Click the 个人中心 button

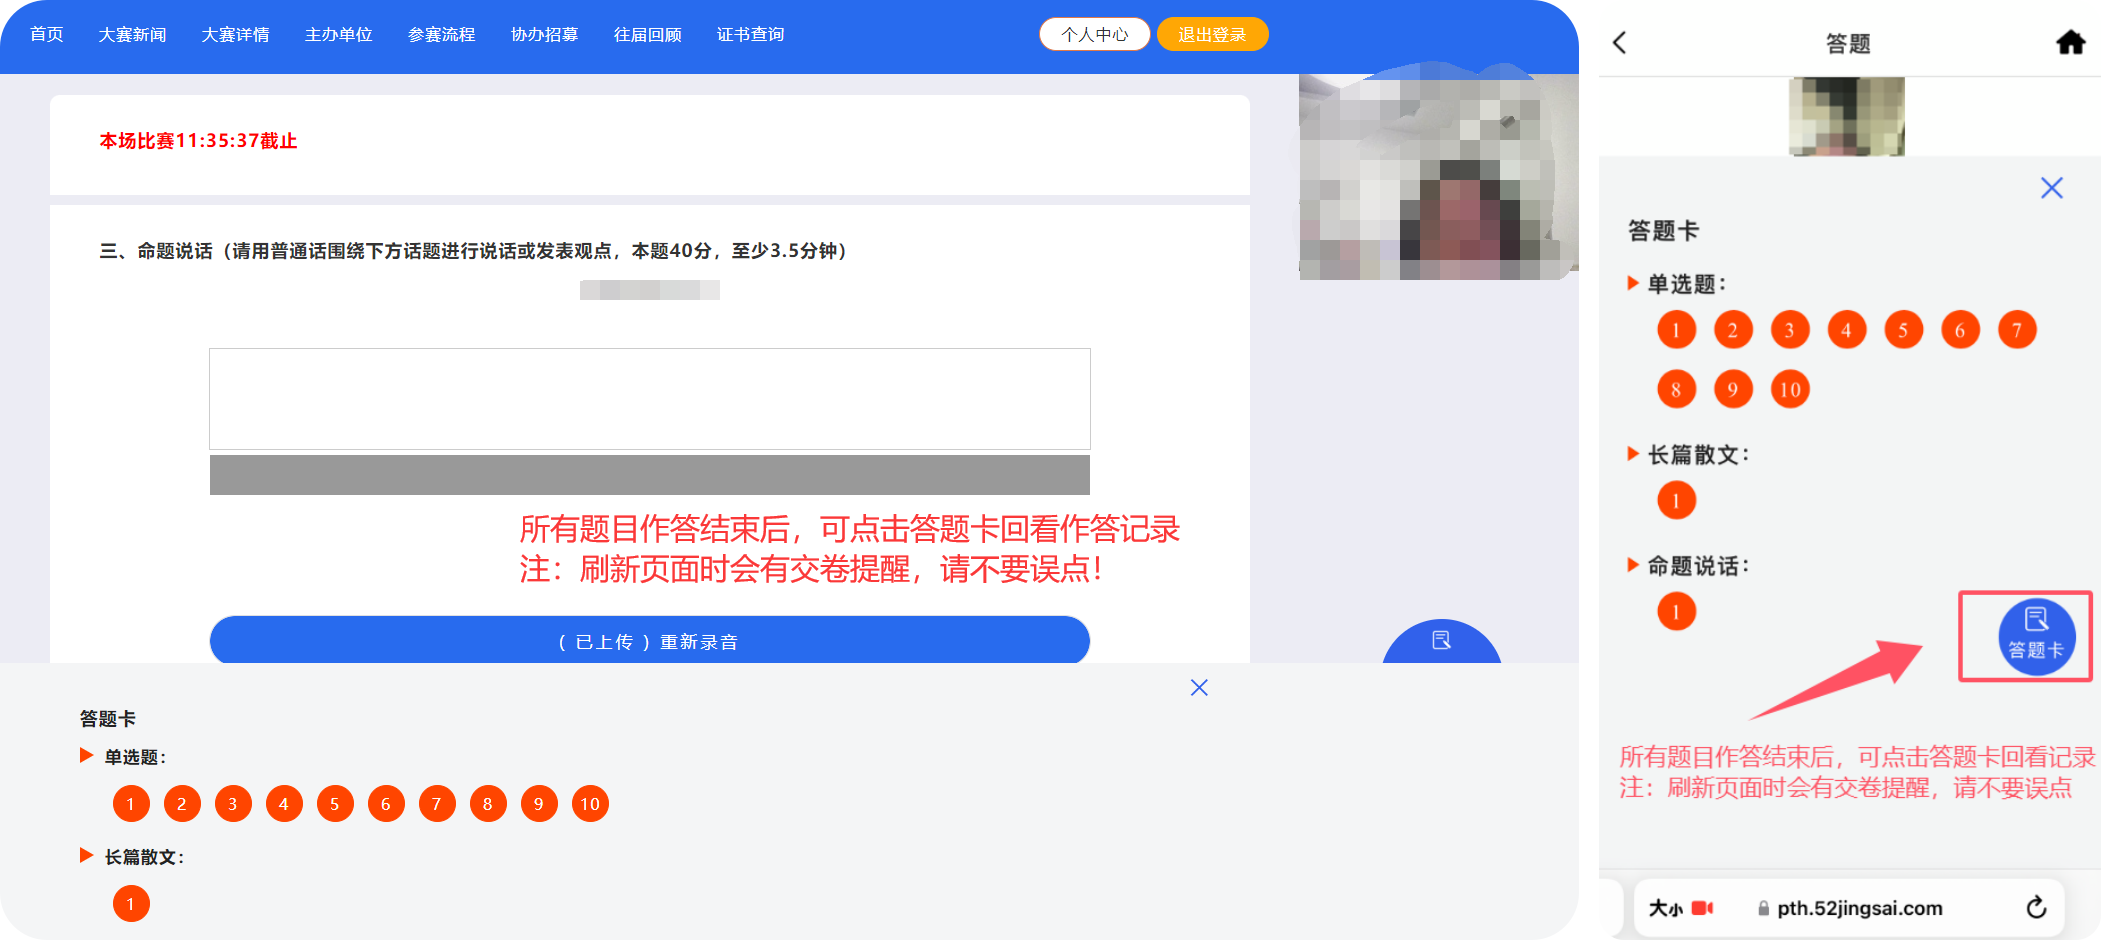click(x=1094, y=35)
